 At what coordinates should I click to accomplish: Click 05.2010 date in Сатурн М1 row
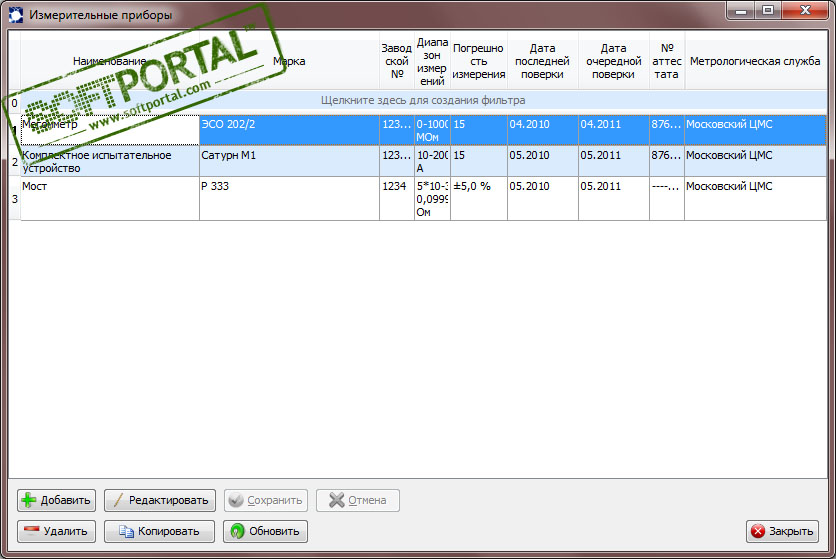(x=543, y=161)
